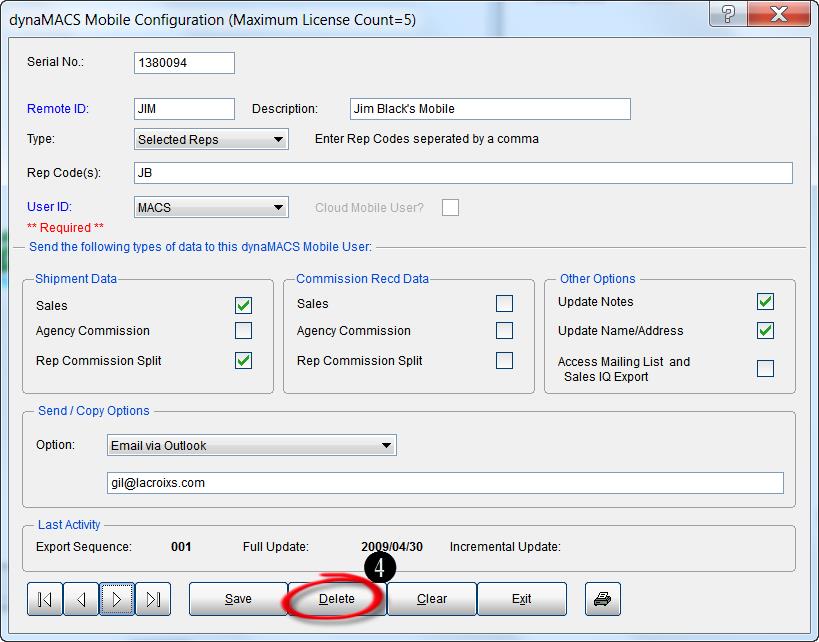
Task: Check Commission Recd Data Sales box
Action: [505, 304]
